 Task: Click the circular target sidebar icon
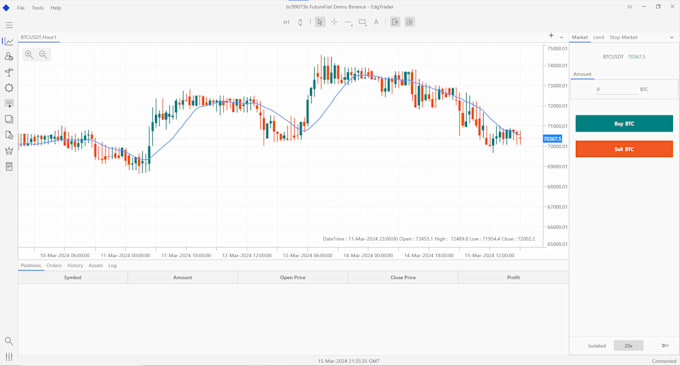(9, 88)
